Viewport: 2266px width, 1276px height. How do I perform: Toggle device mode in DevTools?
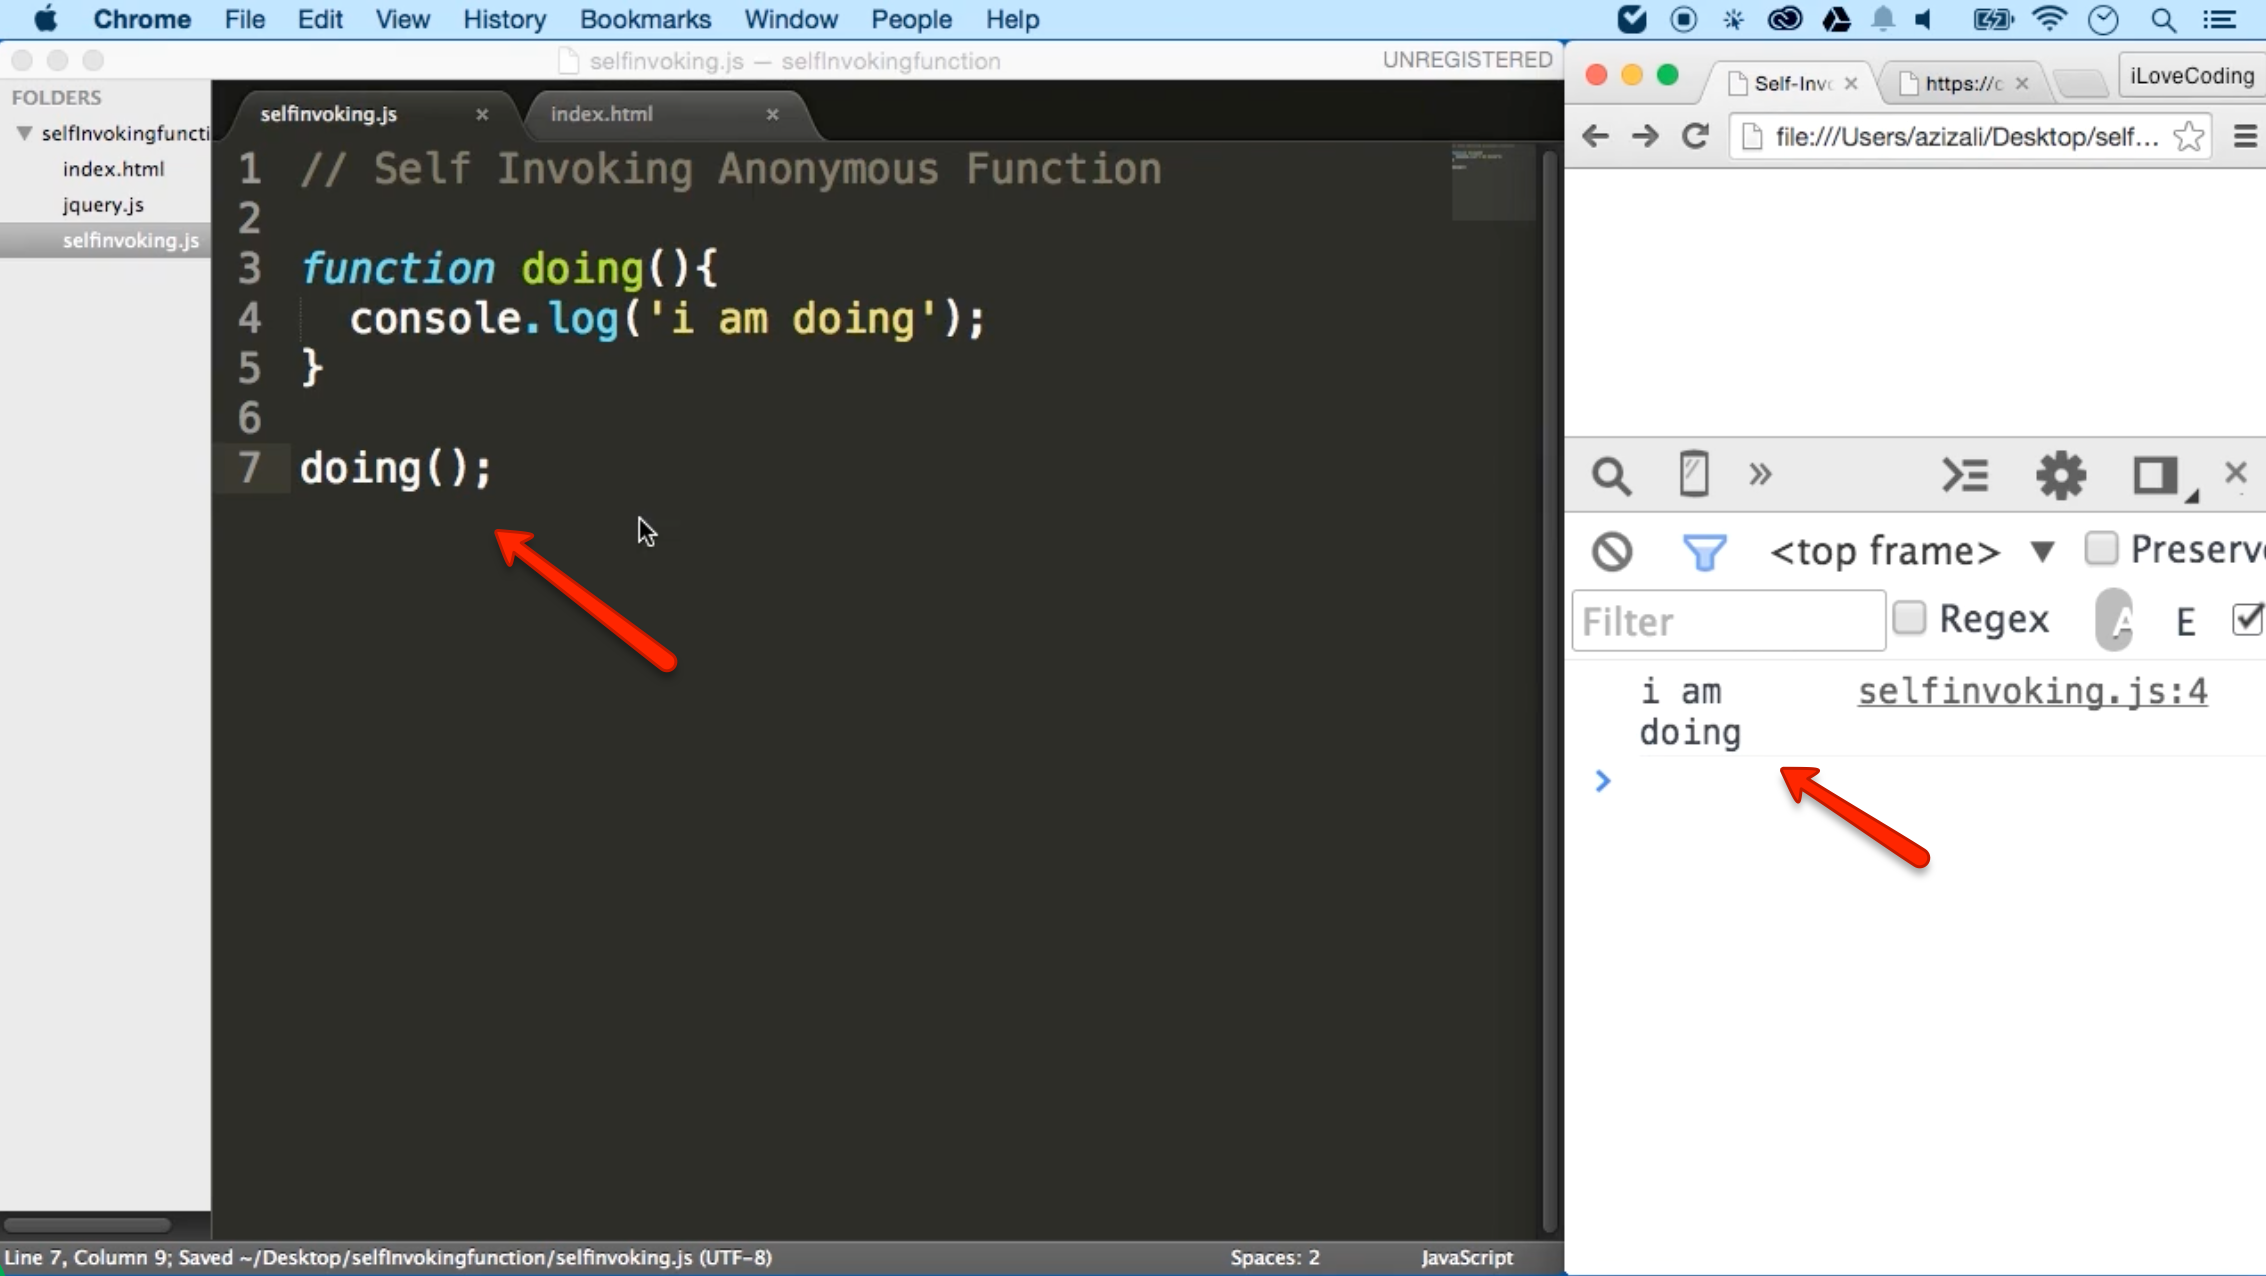[x=1692, y=474]
